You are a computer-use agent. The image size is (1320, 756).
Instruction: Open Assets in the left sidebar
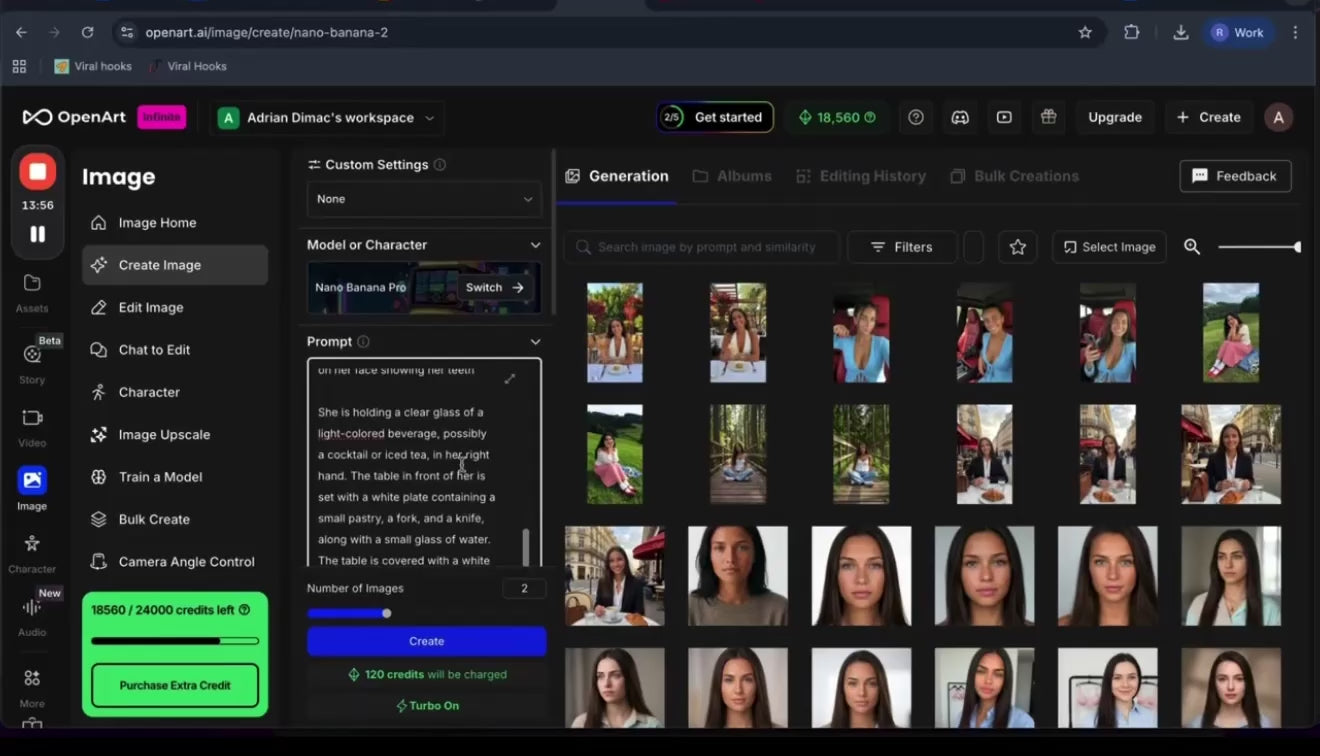[32, 292]
